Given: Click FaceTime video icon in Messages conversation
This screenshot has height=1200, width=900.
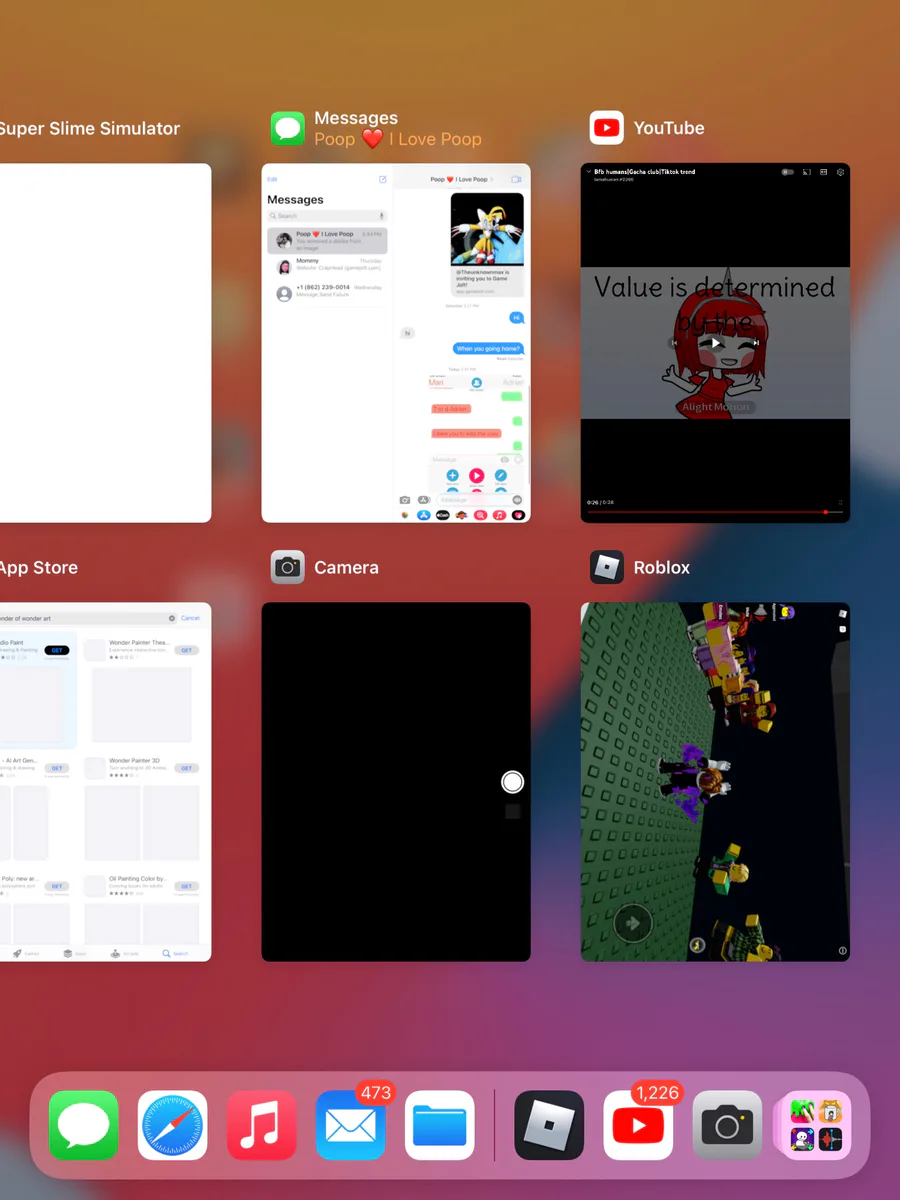Looking at the screenshot, I should pos(517,179).
